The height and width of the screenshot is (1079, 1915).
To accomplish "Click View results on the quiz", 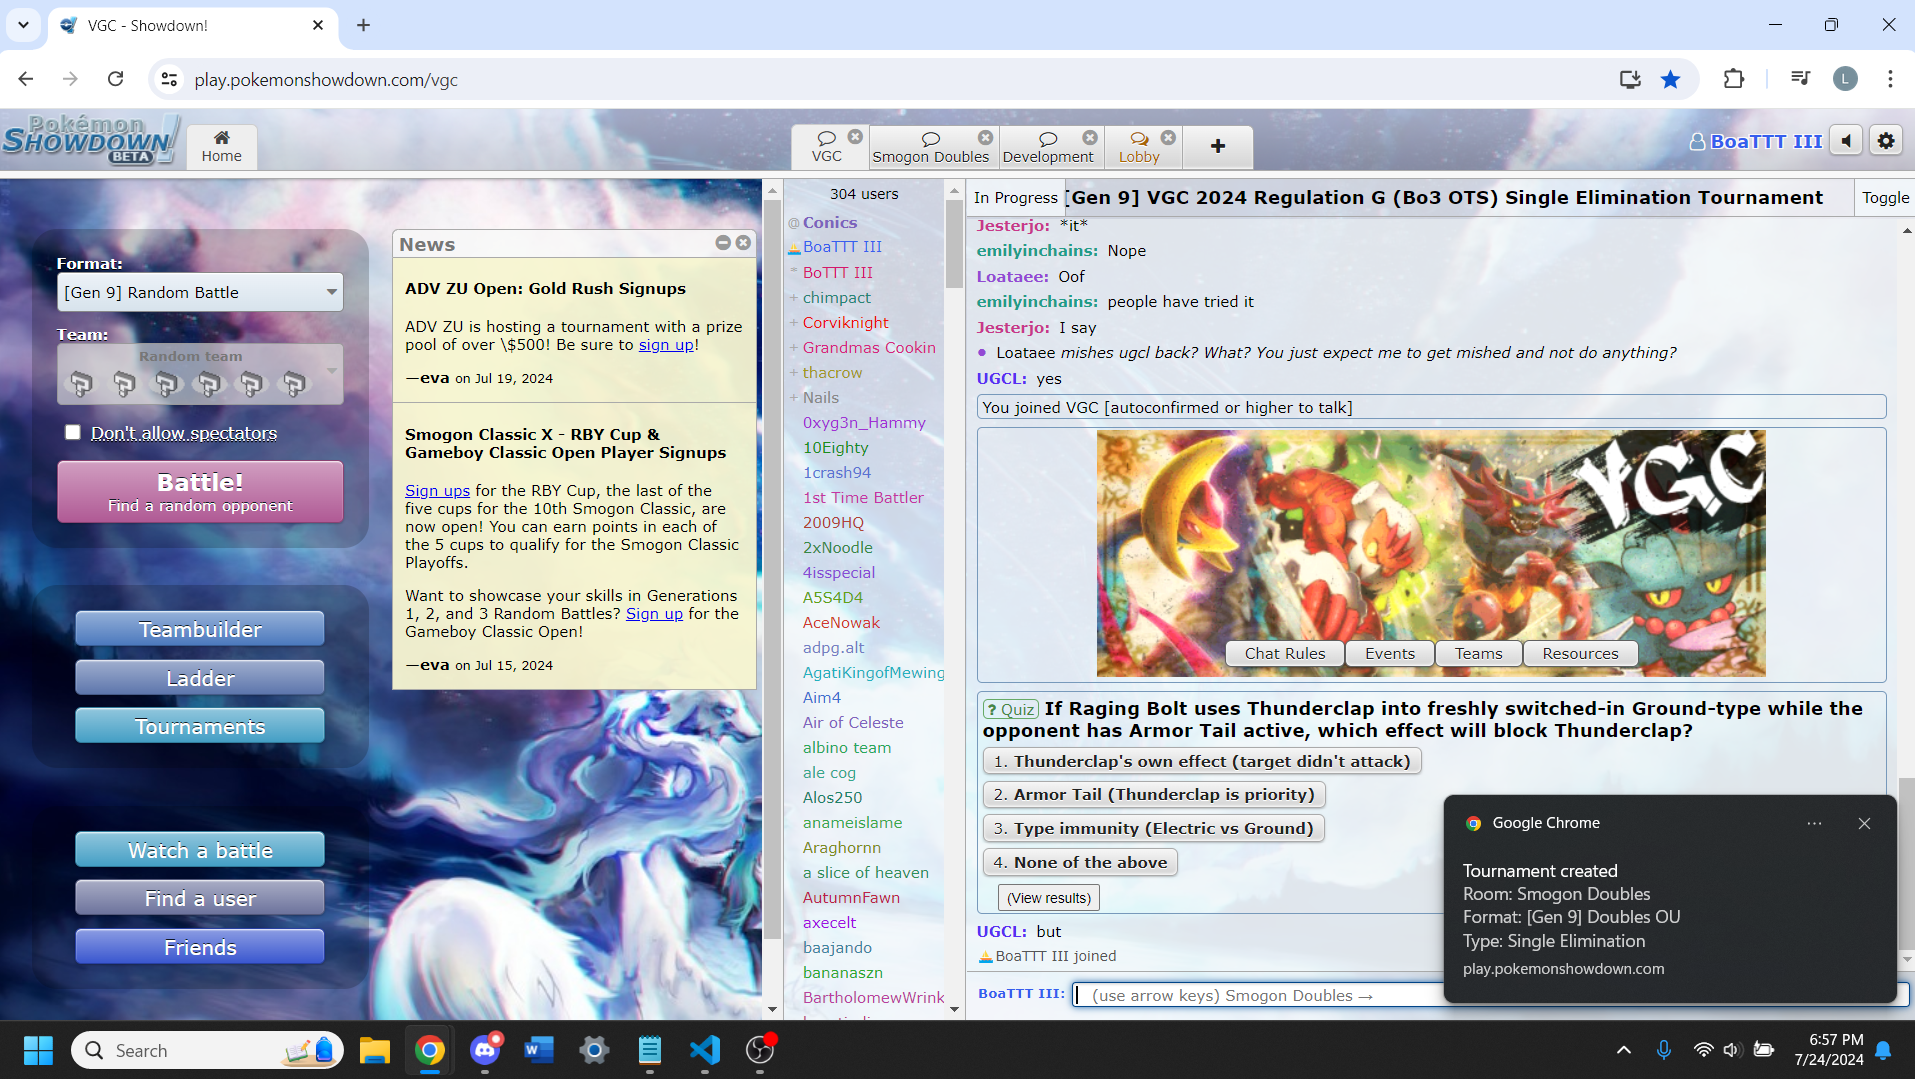I will [x=1049, y=897].
